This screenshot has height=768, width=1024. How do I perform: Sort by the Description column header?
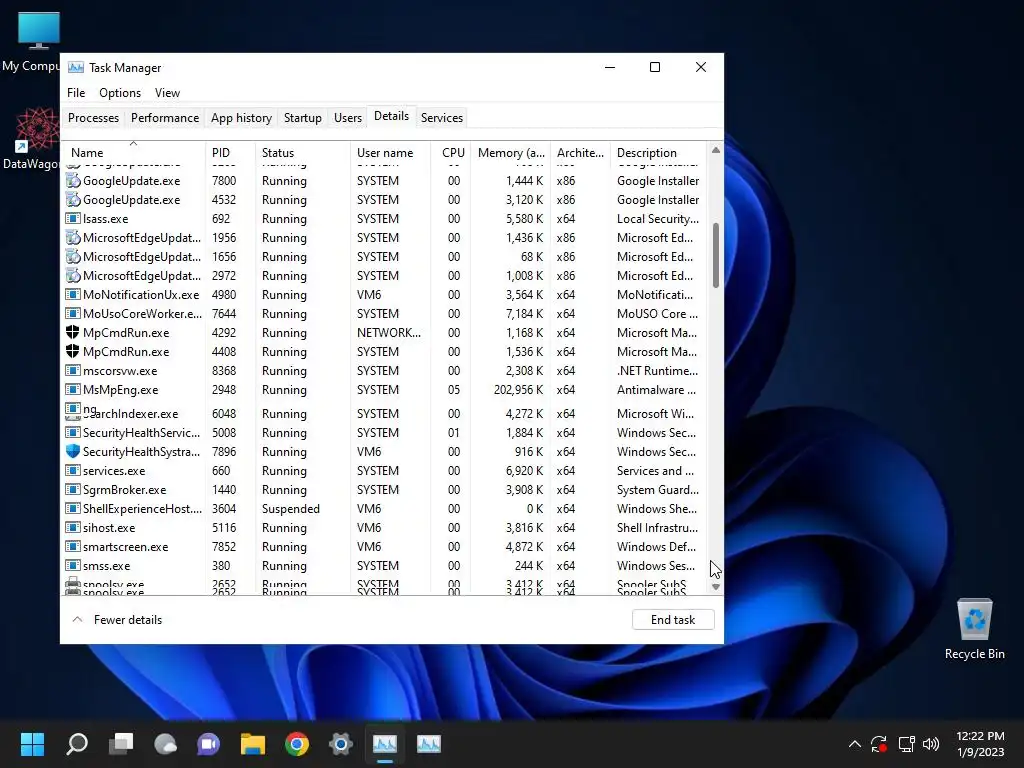pyautogui.click(x=659, y=152)
